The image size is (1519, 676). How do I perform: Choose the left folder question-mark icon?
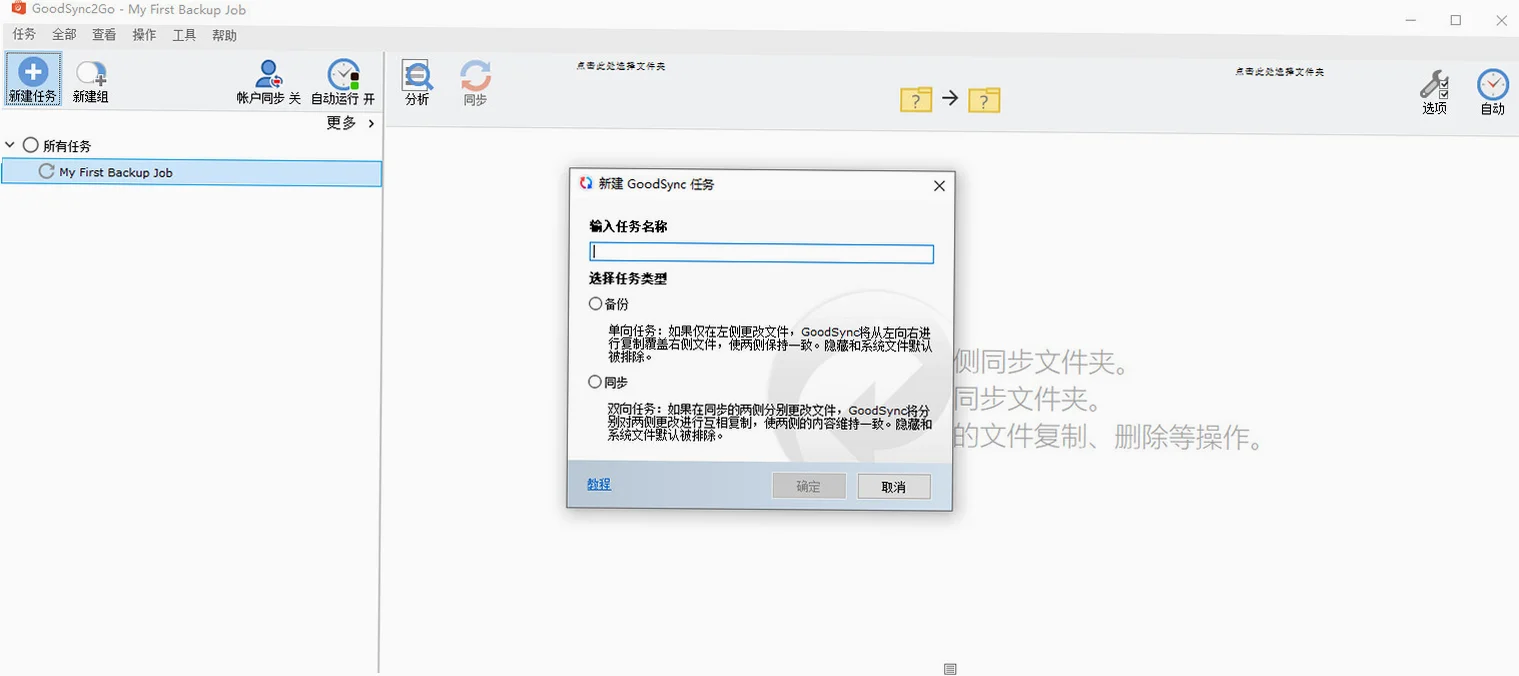click(916, 99)
